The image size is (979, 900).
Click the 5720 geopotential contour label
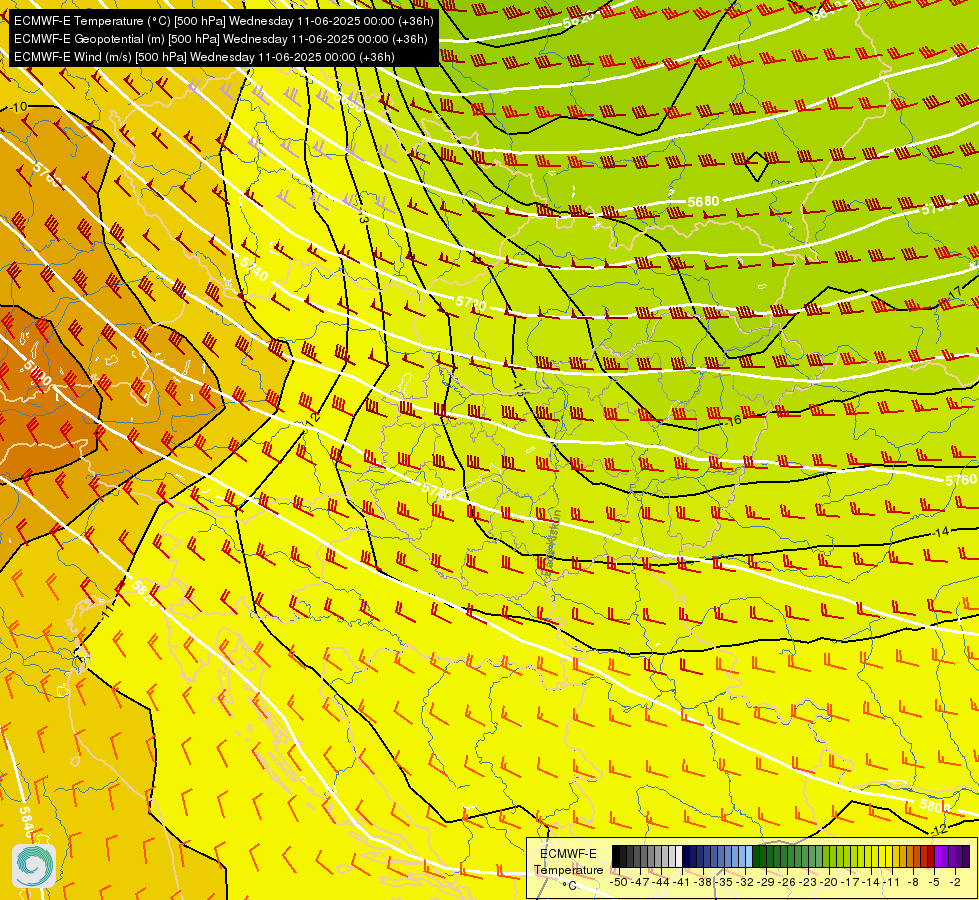[x=471, y=304]
